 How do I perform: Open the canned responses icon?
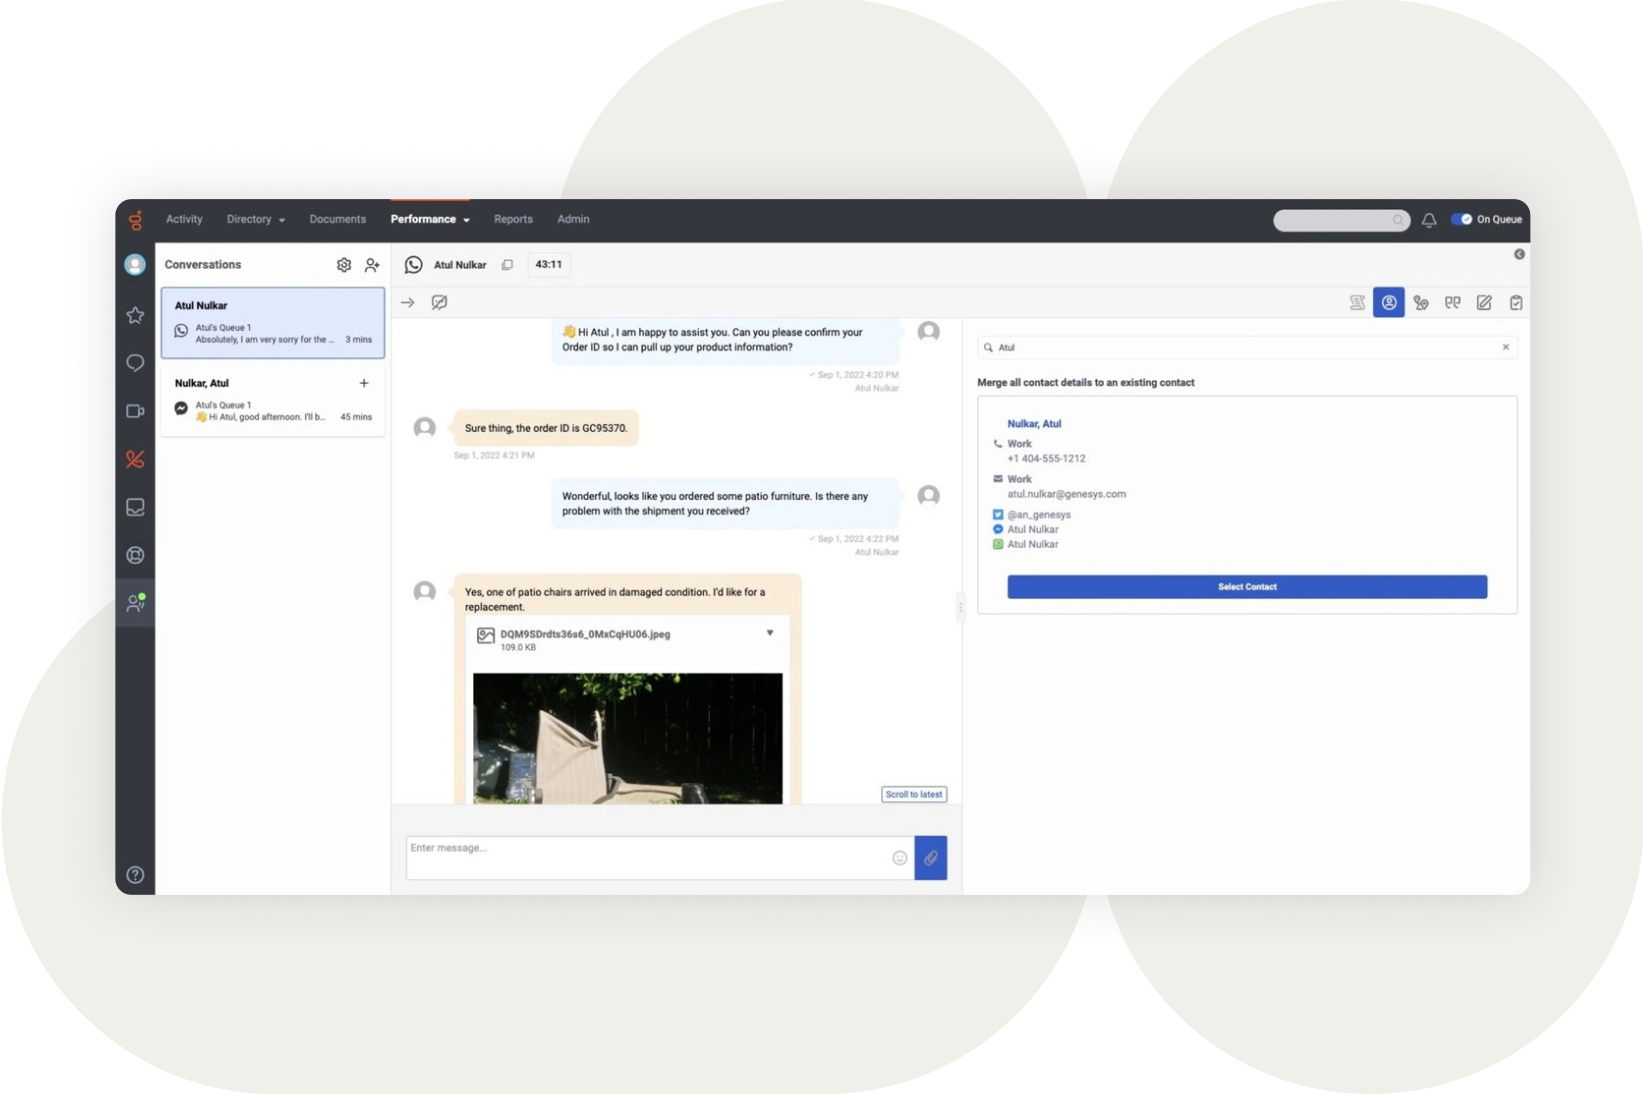tap(1452, 303)
